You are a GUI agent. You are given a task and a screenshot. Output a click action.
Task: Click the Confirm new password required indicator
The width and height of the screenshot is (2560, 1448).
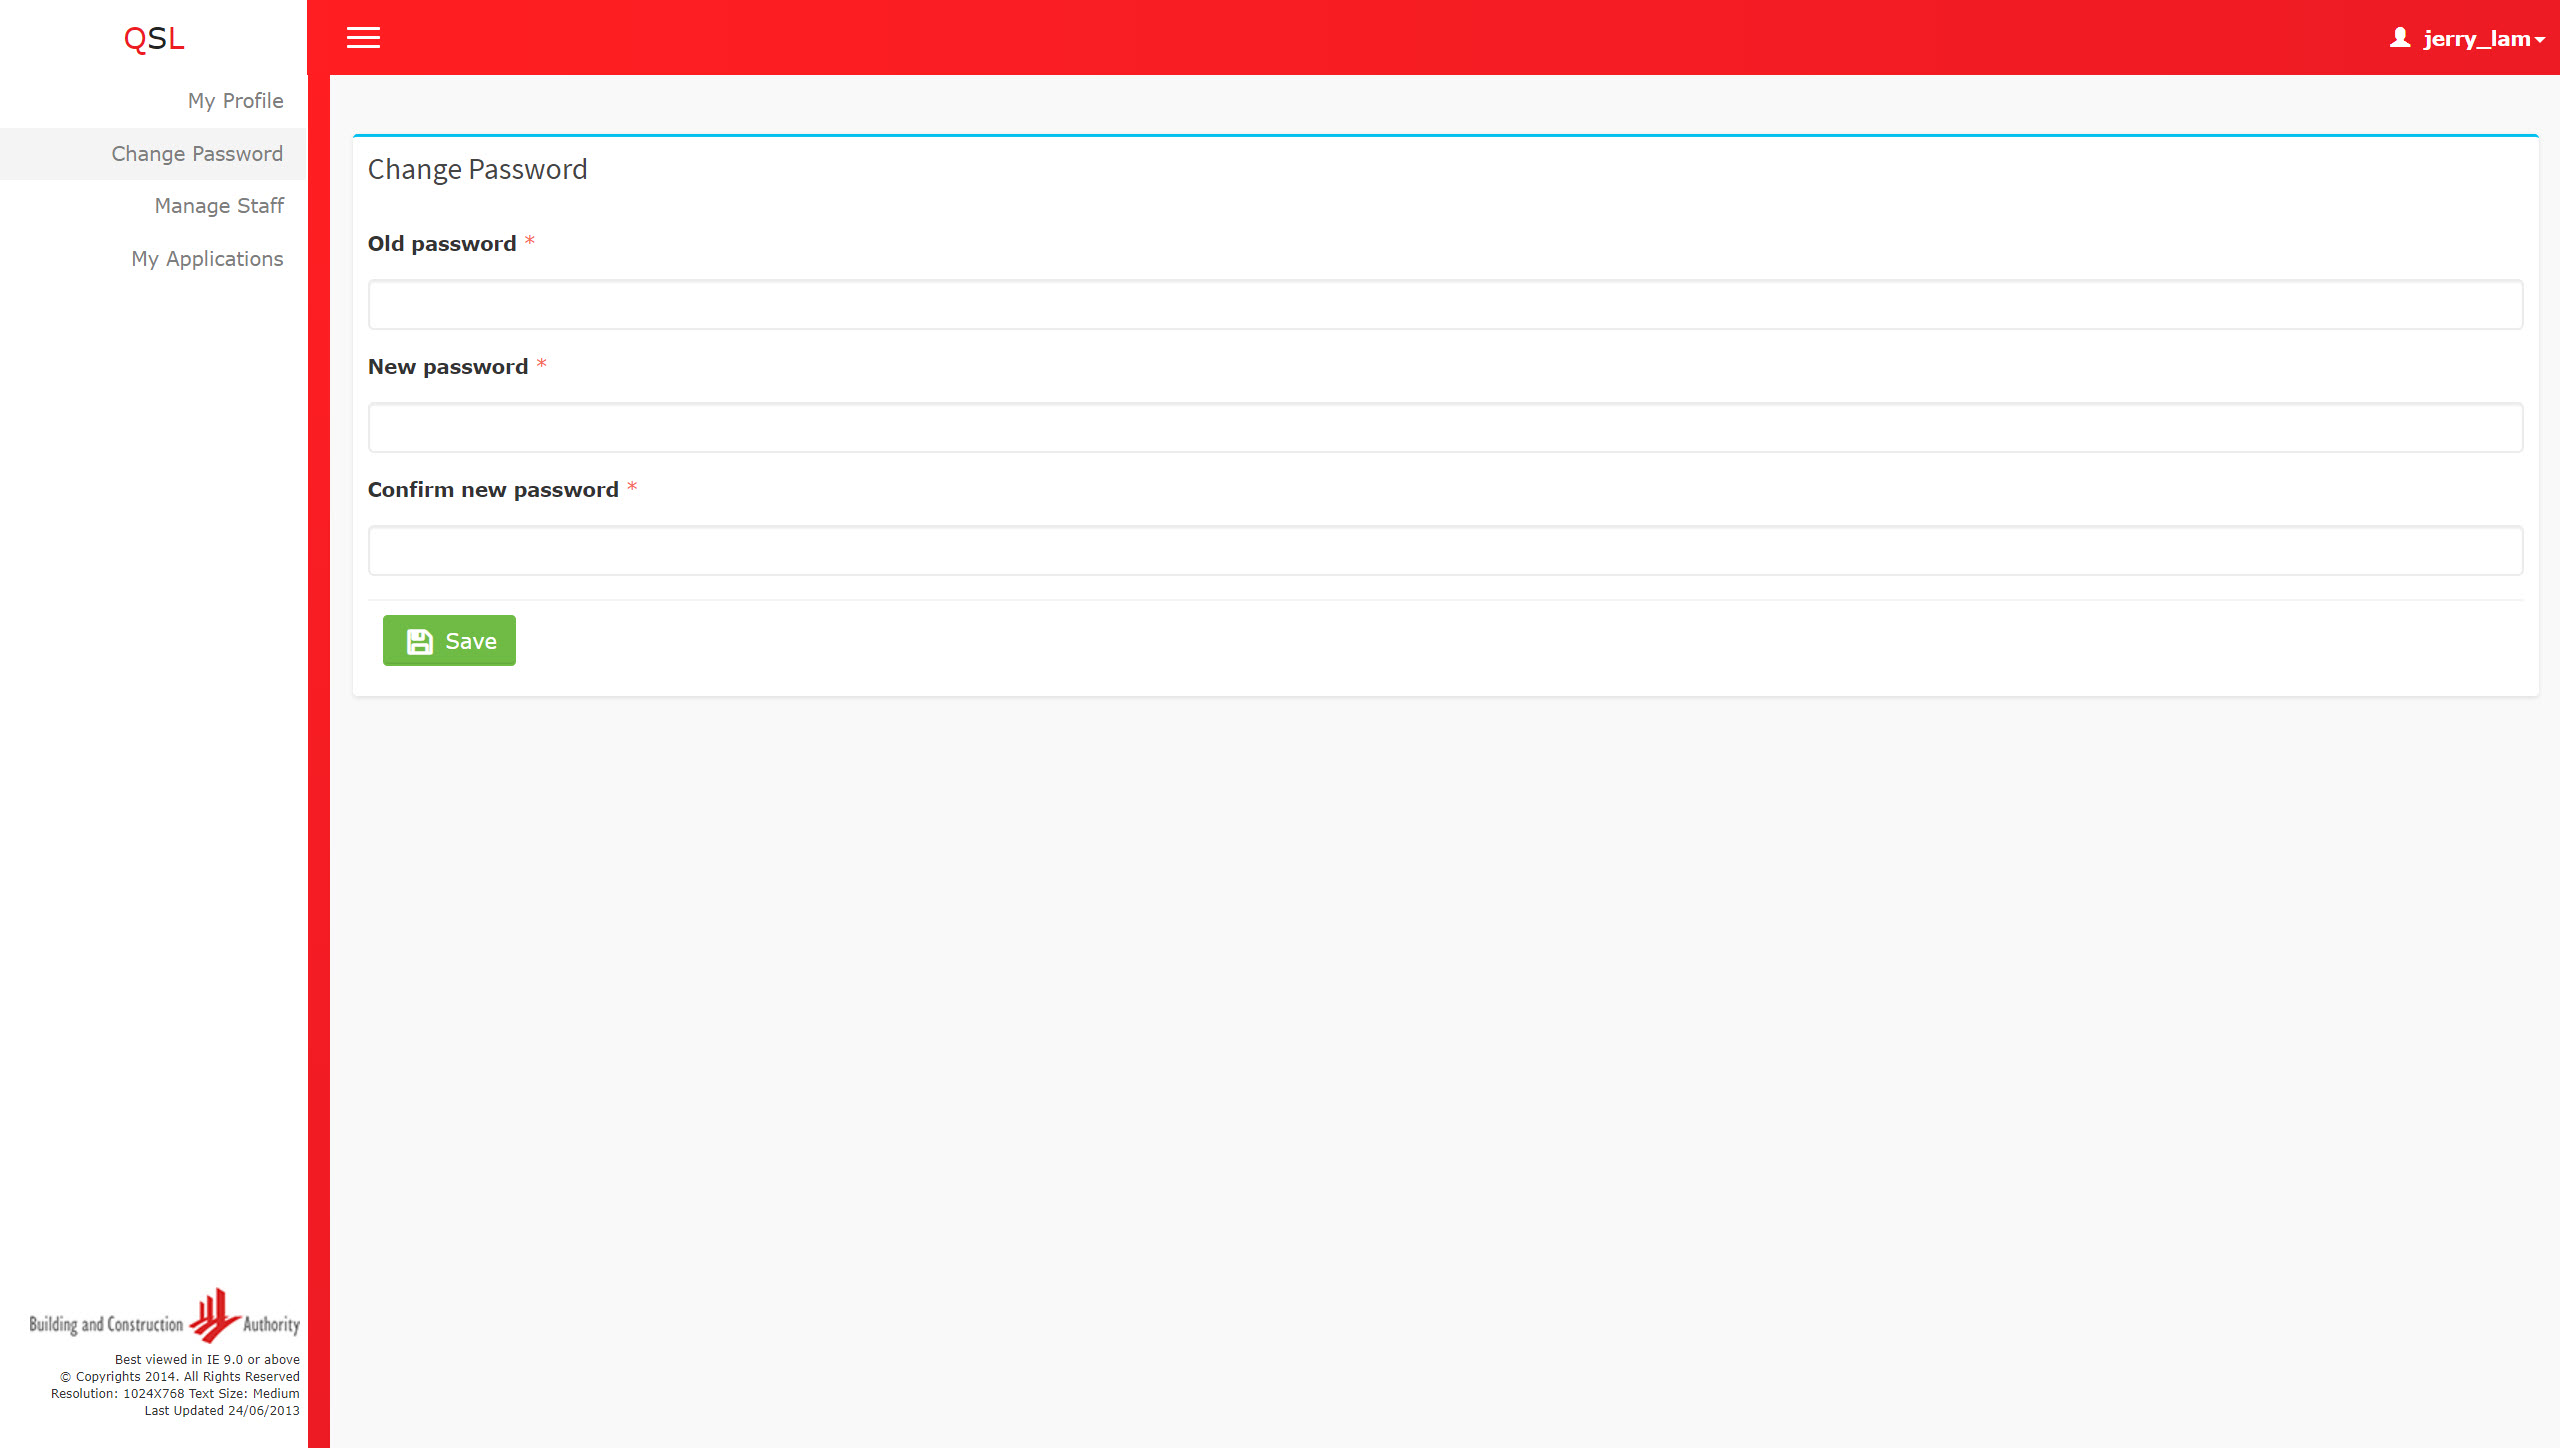point(633,489)
